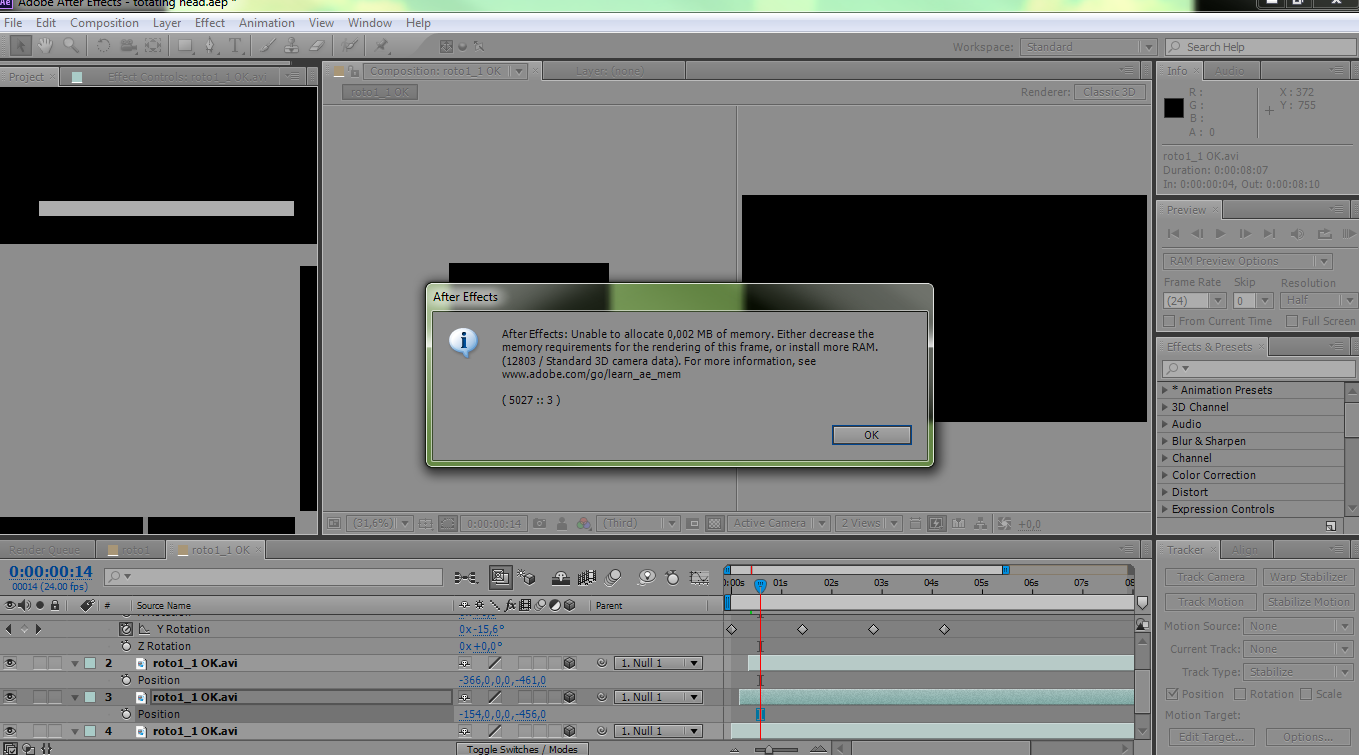Switch to the Render Queue tab
Image resolution: width=1359 pixels, height=755 pixels.
pos(47,550)
